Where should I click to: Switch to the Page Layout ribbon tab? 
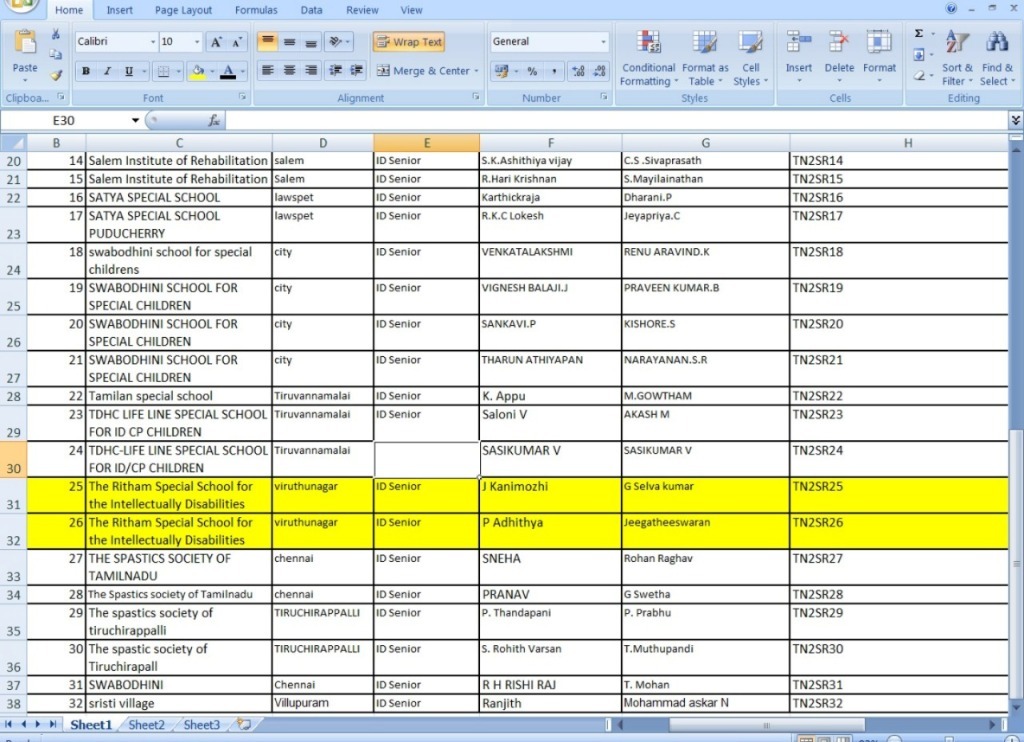[184, 10]
